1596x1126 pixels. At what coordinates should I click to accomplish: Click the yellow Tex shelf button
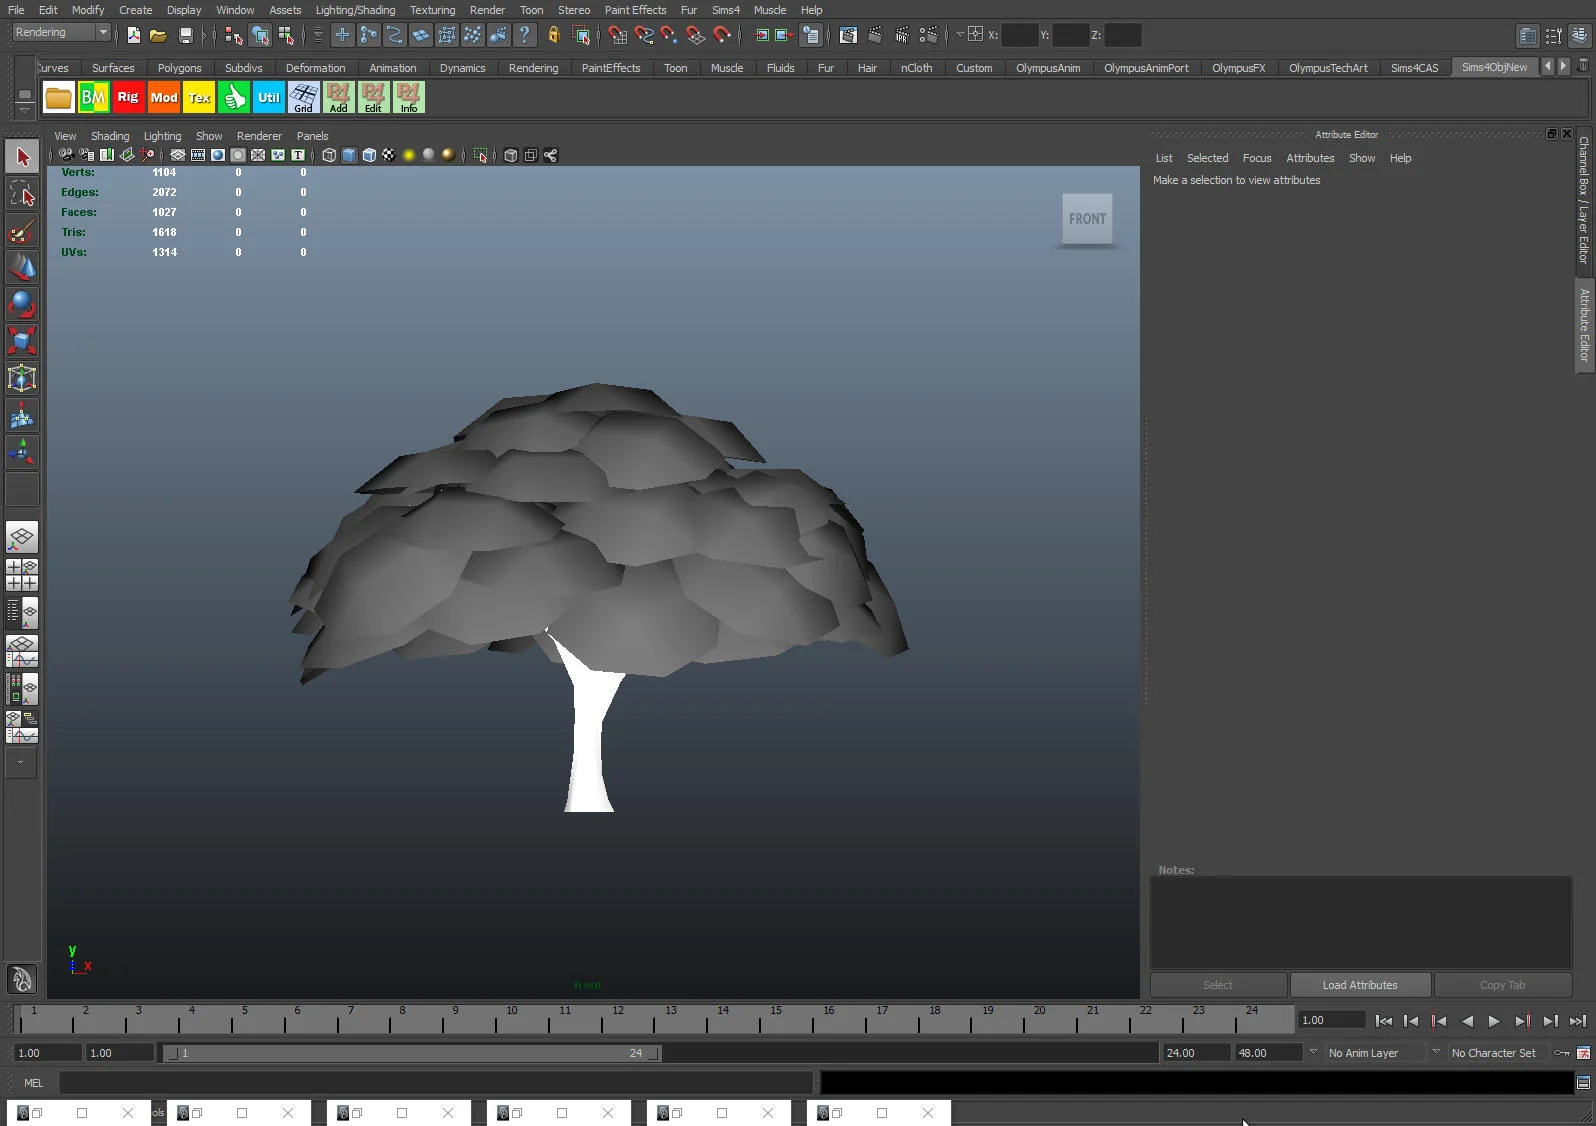[199, 97]
